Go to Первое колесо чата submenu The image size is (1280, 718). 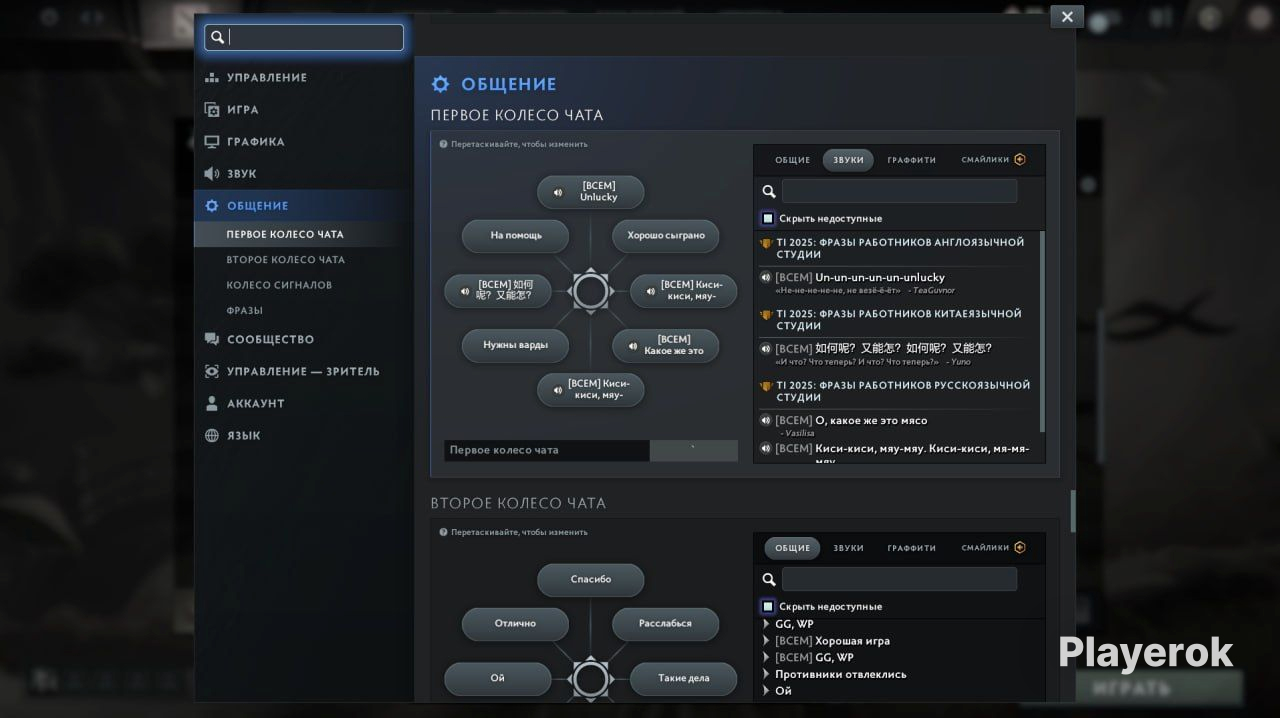point(285,235)
